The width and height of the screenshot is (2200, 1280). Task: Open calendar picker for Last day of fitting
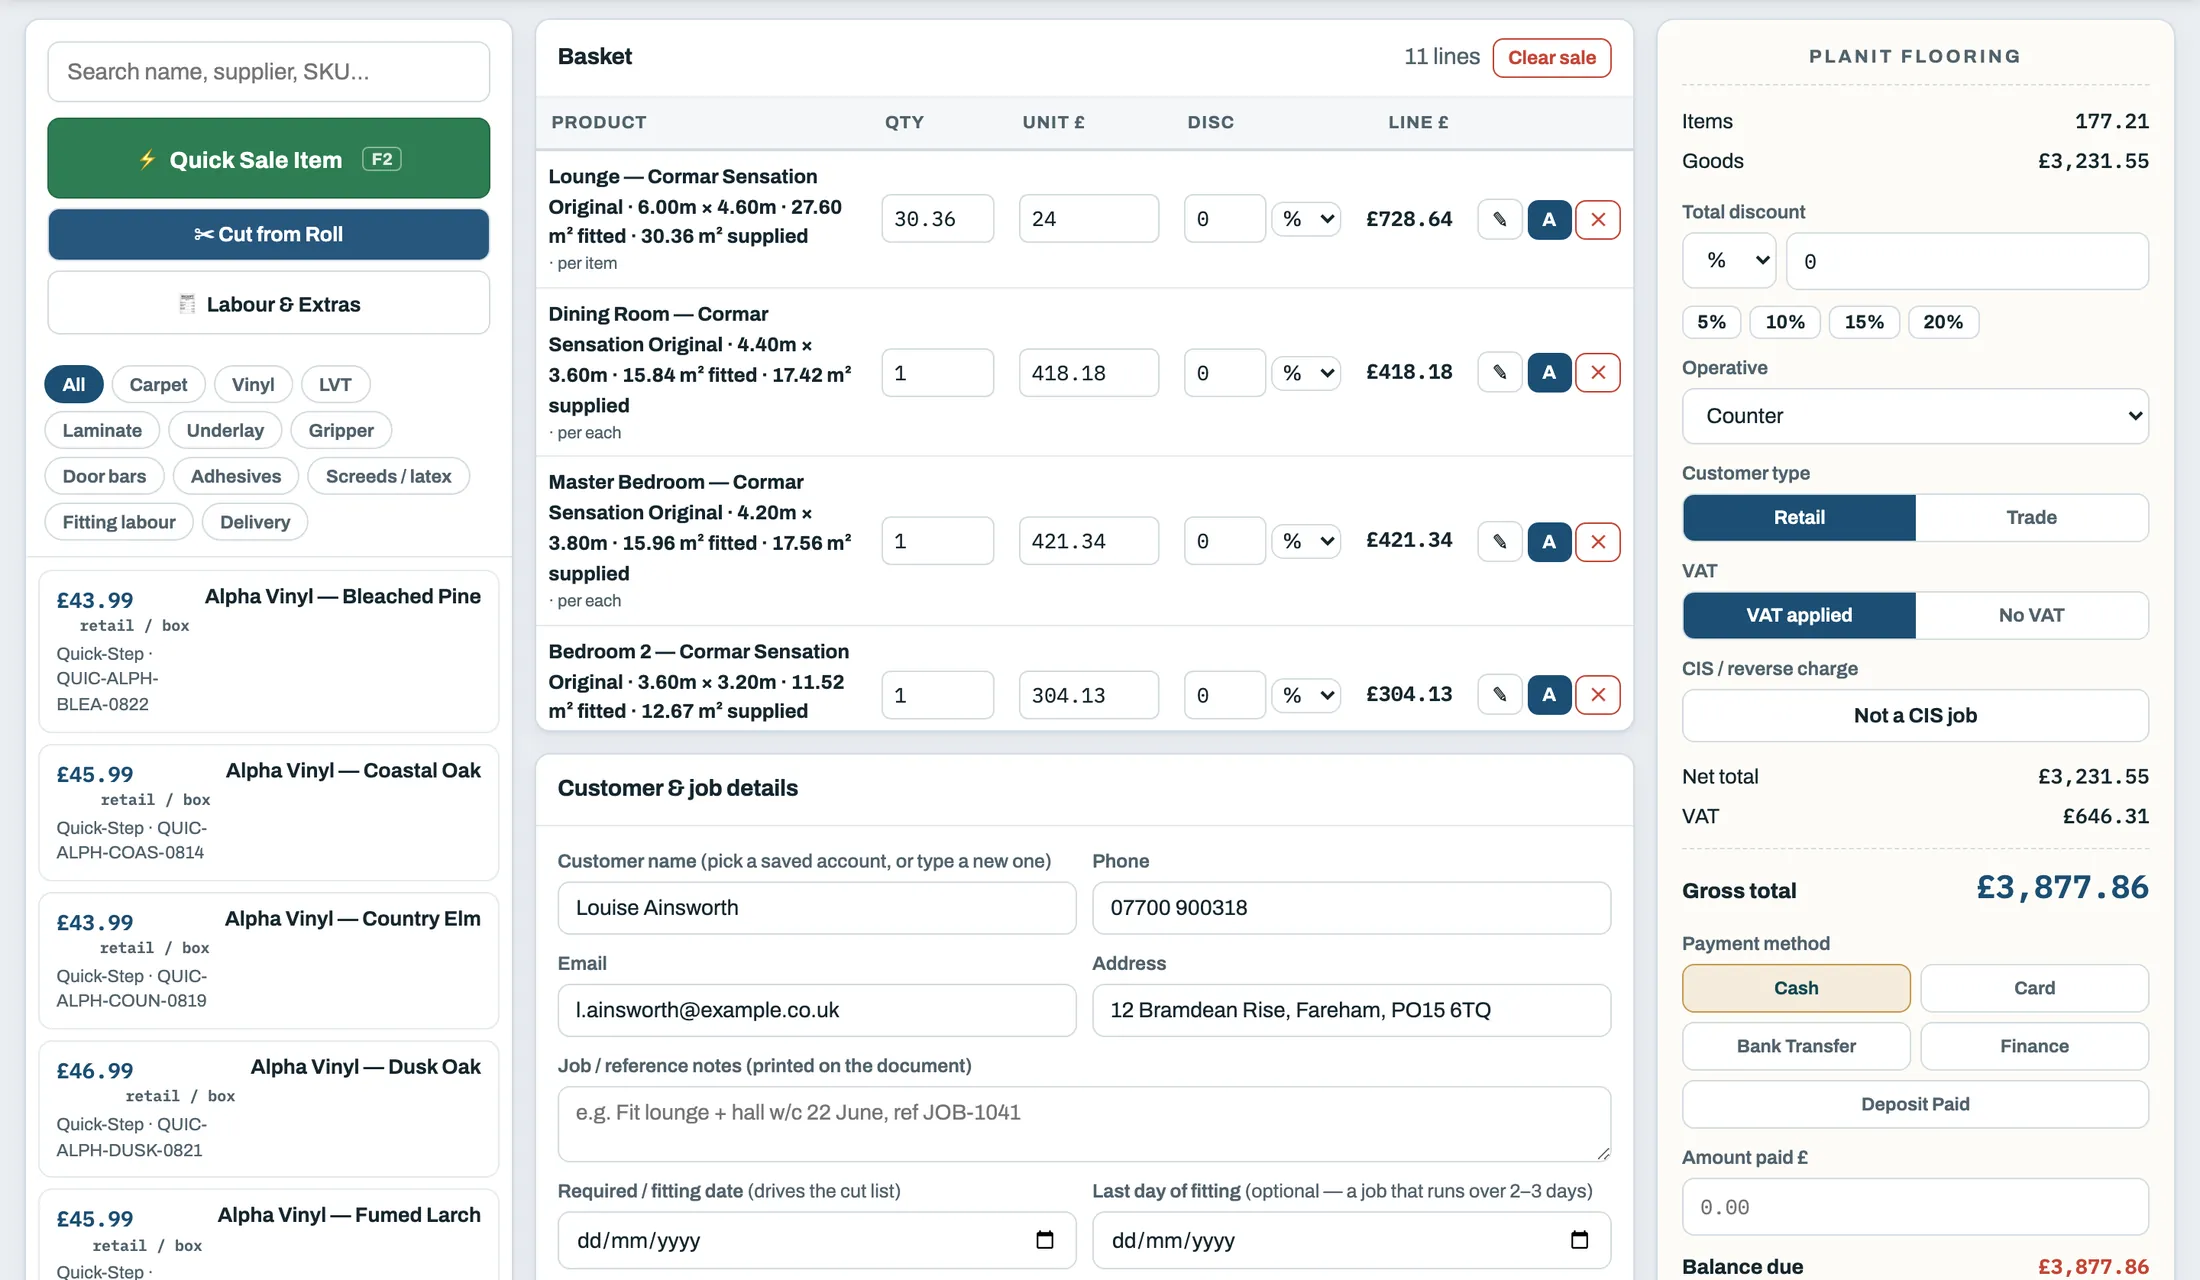point(1579,1240)
